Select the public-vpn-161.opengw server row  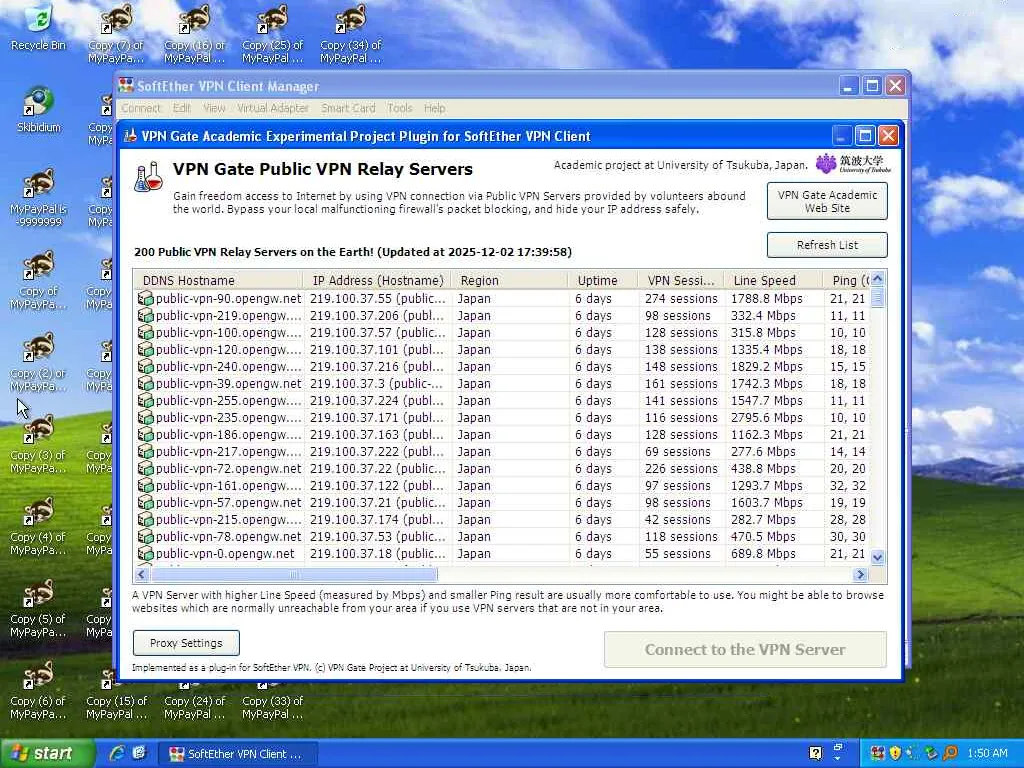(502, 485)
